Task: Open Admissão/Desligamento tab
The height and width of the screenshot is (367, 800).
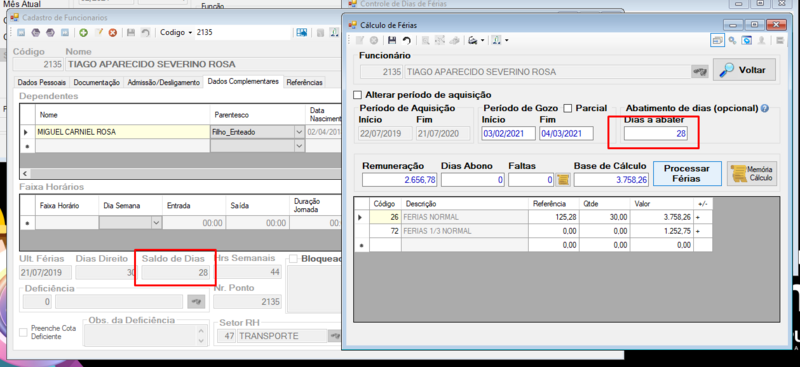Action: click(x=163, y=82)
